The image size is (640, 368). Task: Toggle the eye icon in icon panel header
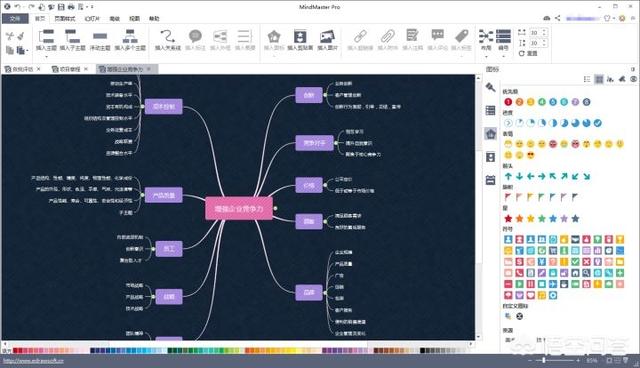[633, 79]
